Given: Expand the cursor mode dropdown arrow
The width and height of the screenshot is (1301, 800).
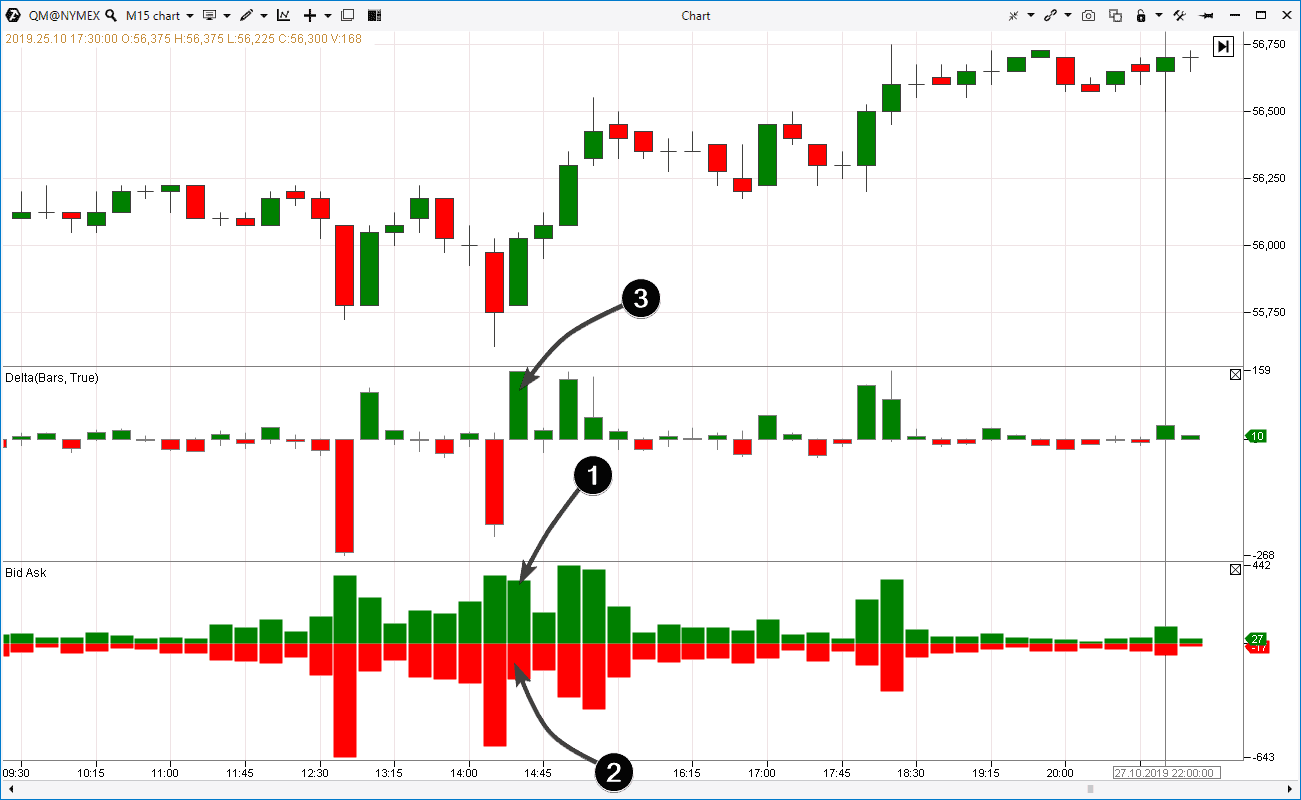Looking at the screenshot, I should 328,16.
